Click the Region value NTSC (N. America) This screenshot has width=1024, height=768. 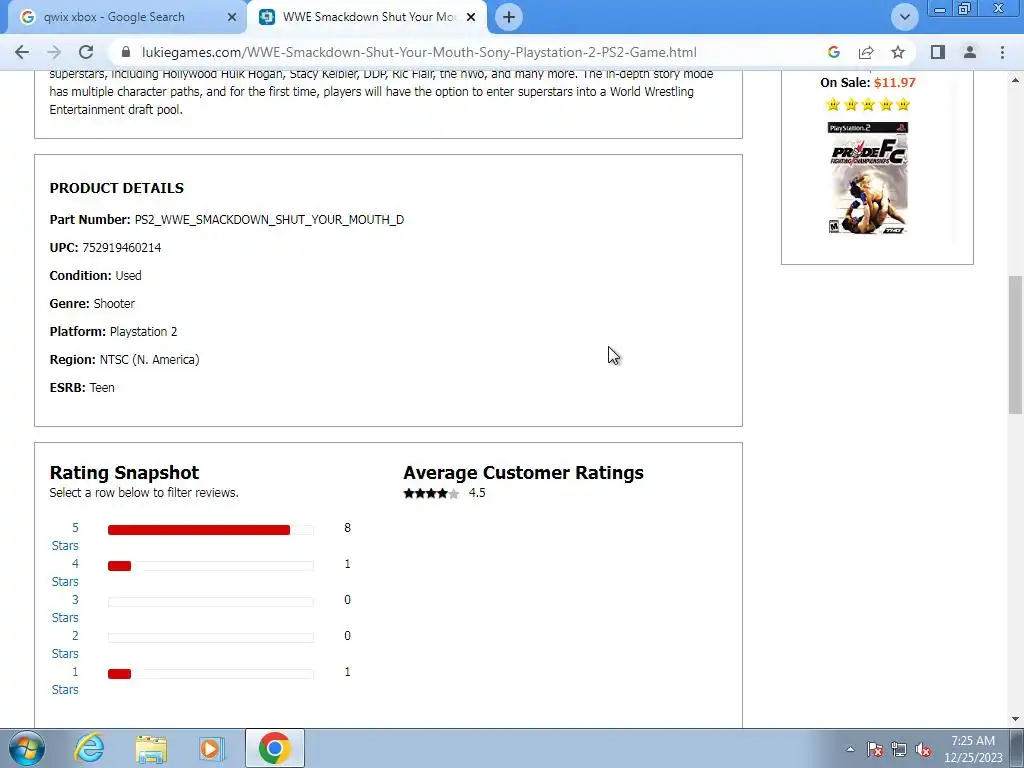pos(150,360)
